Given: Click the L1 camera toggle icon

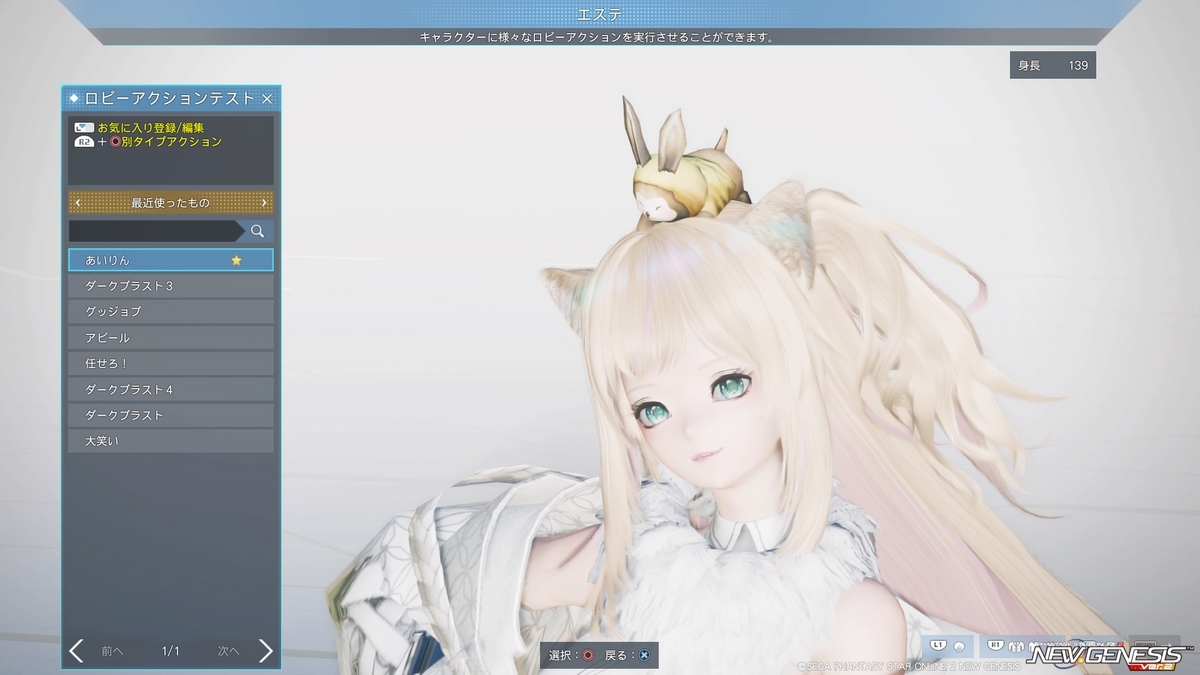Looking at the screenshot, I should pos(949,647).
